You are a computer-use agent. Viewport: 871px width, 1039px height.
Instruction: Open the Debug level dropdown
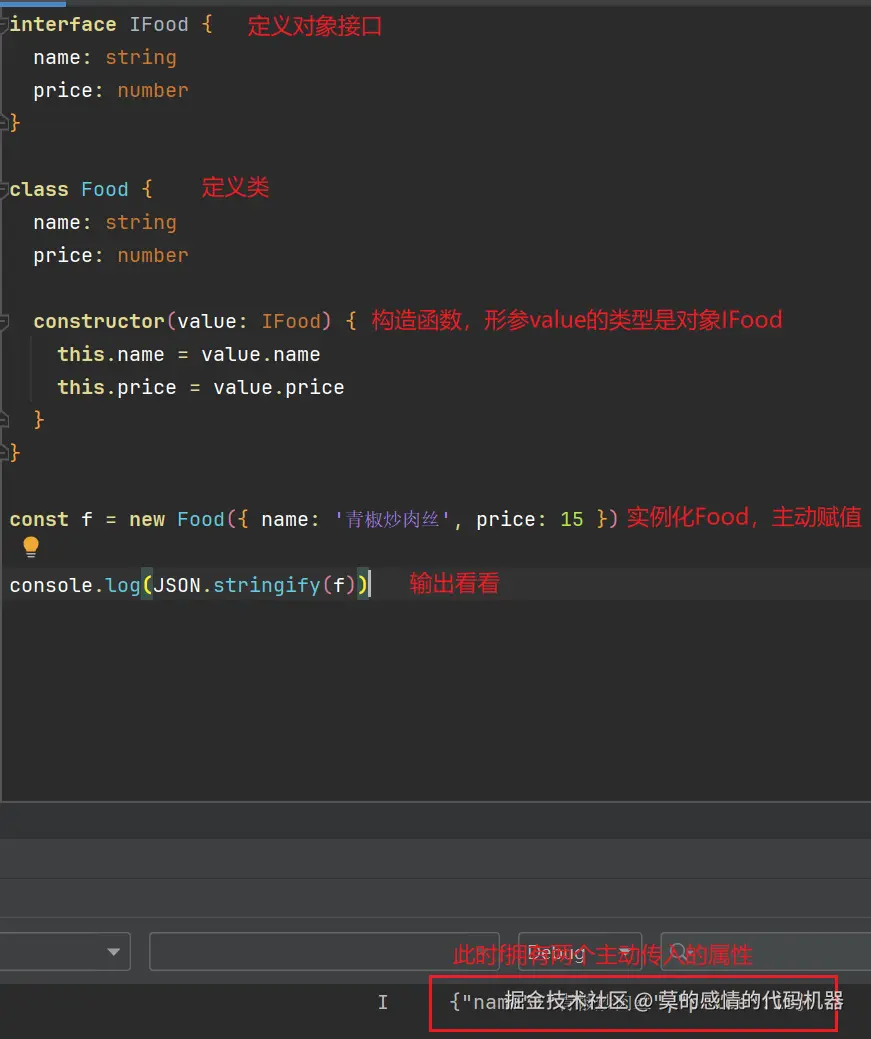(579, 952)
